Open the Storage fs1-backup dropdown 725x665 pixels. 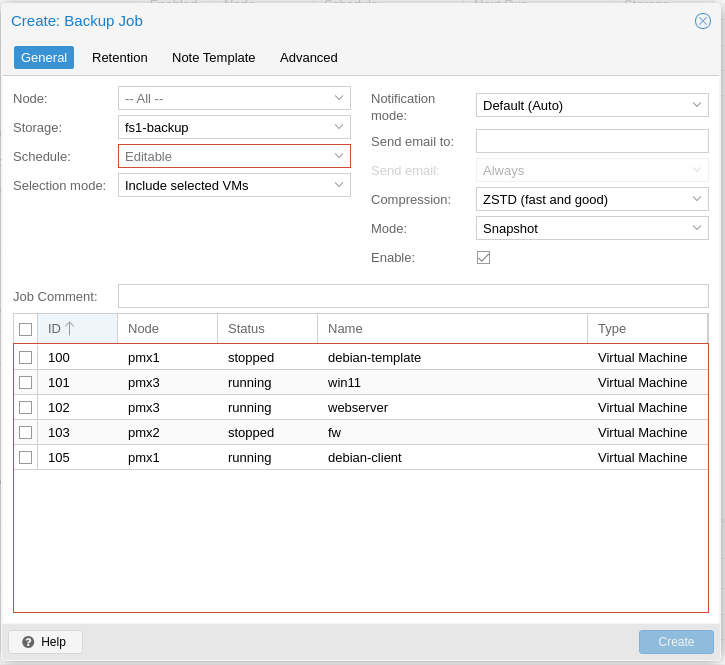pyautogui.click(x=339, y=127)
